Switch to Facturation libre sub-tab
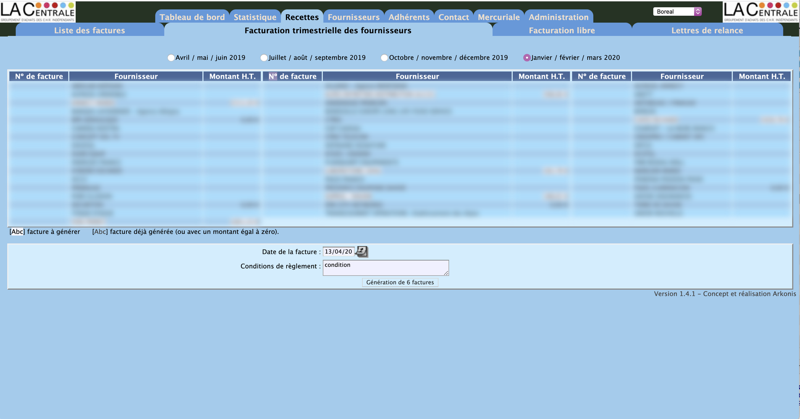 (x=561, y=31)
